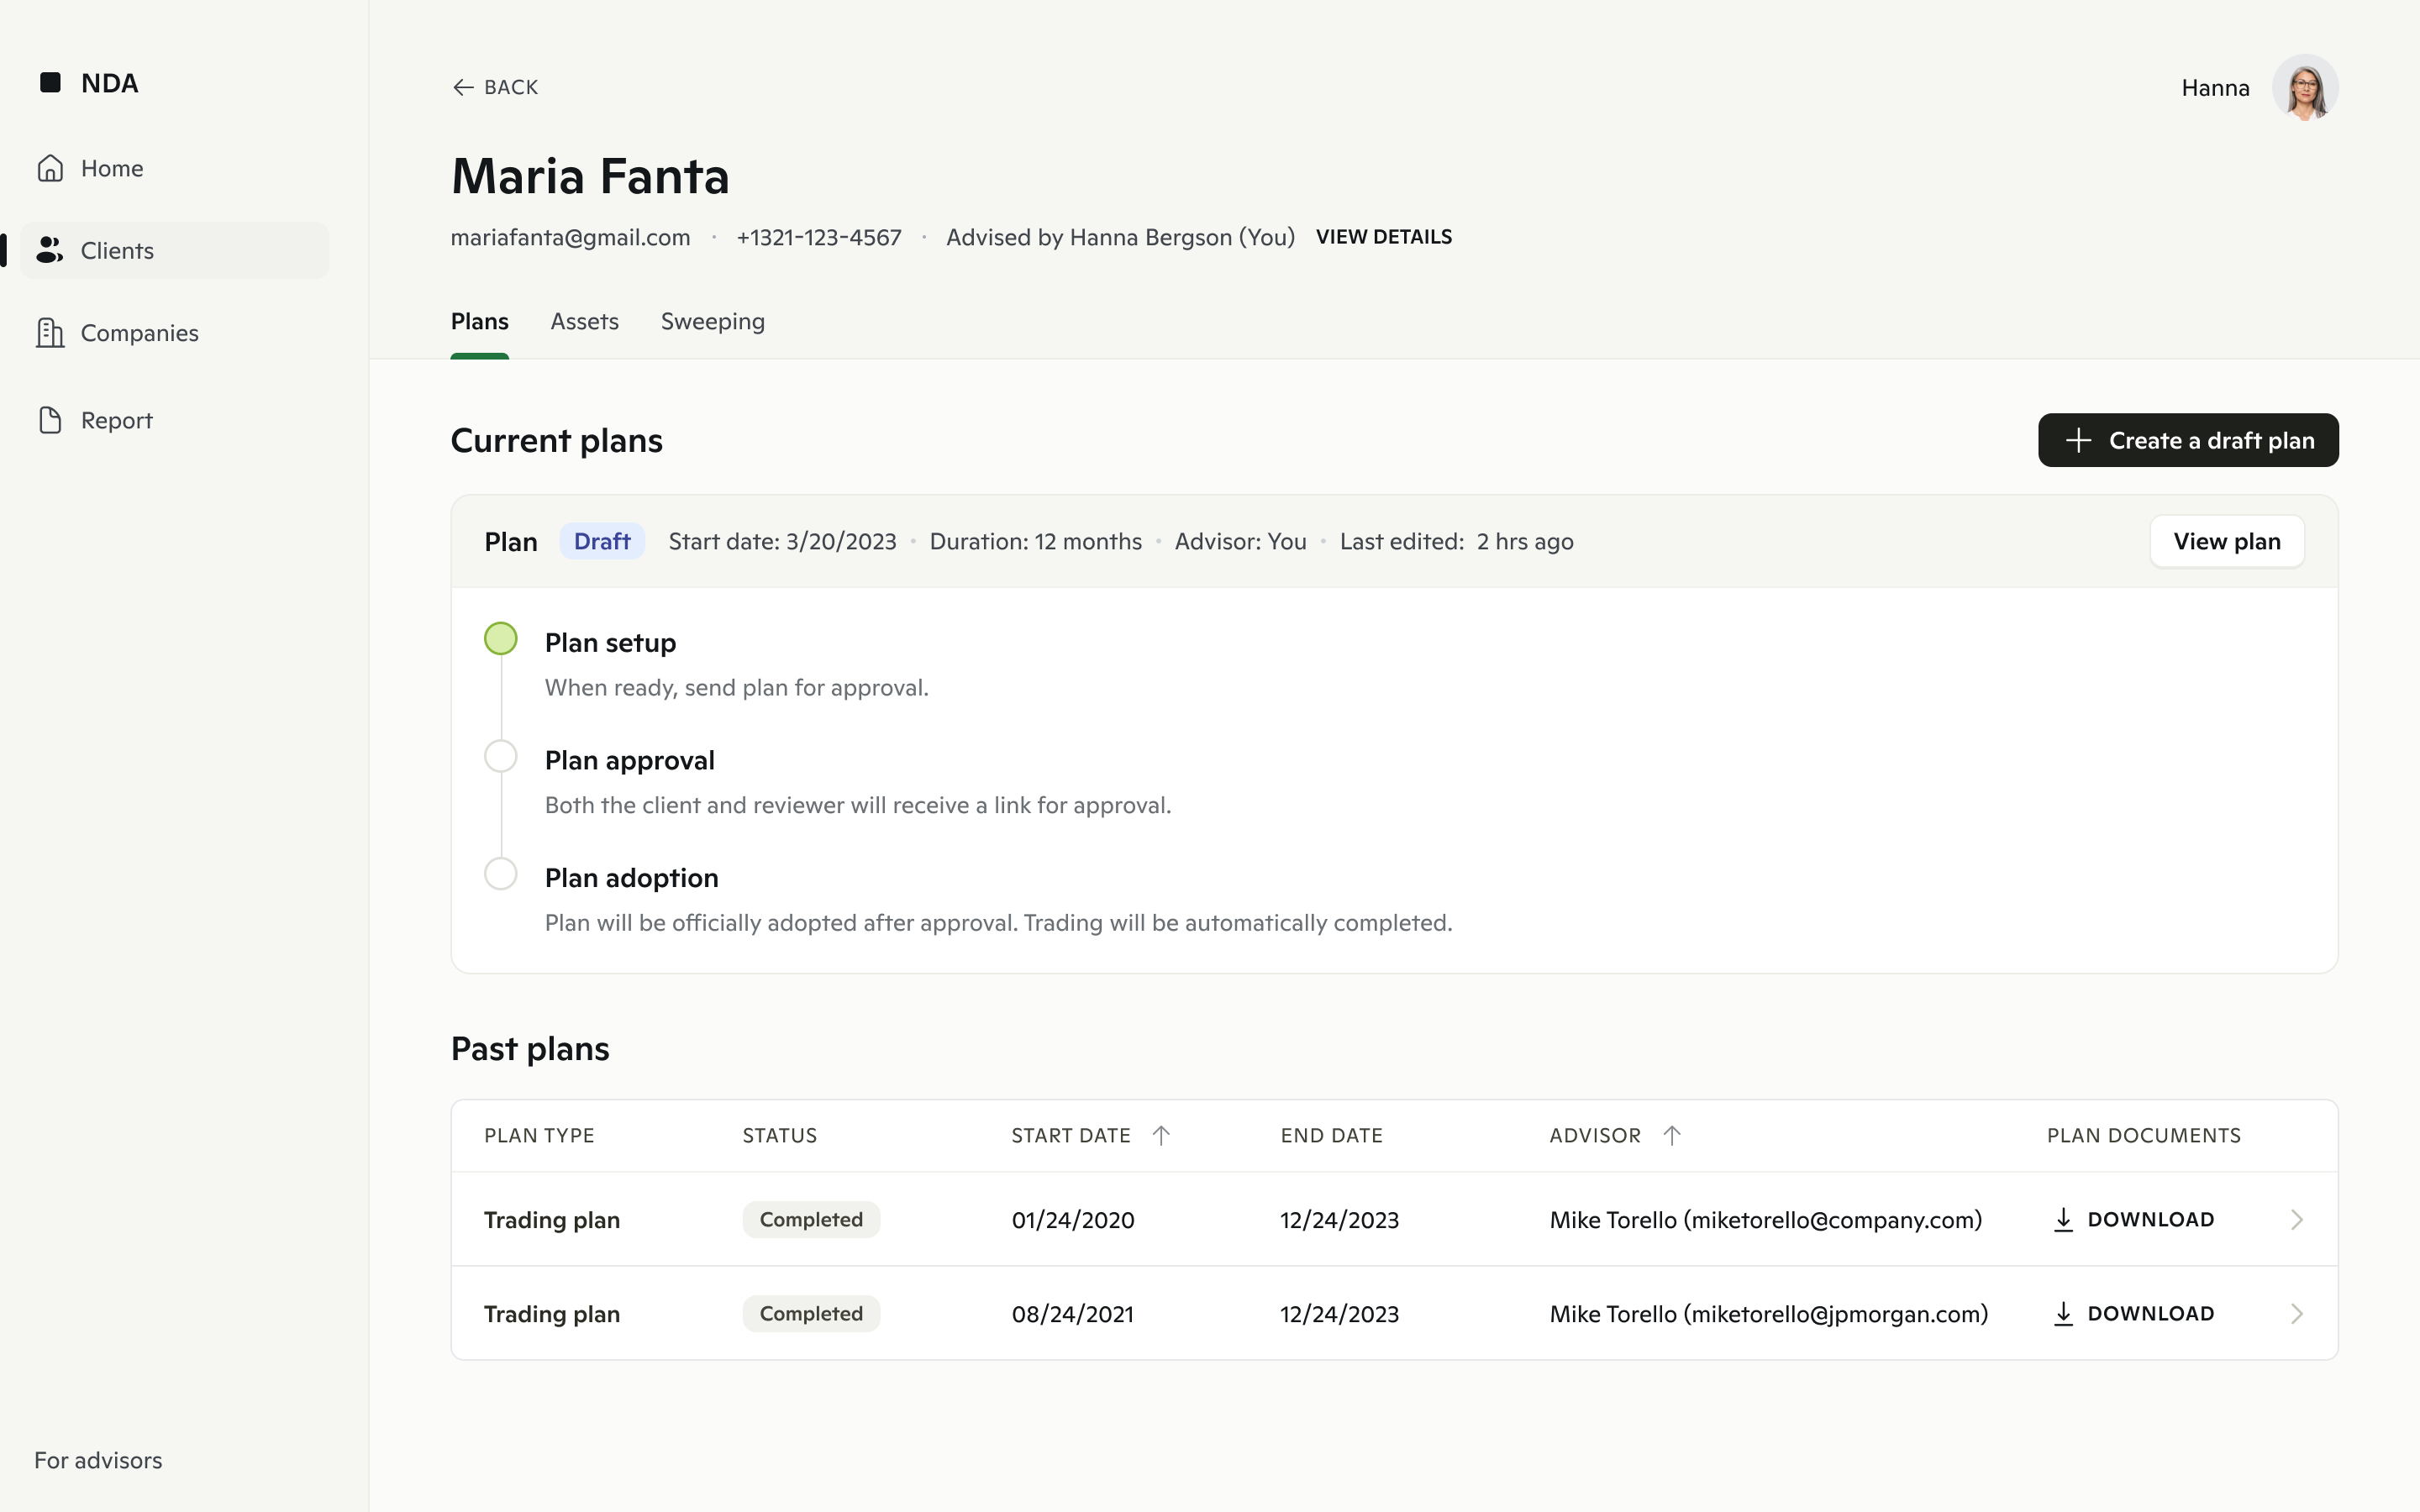Select the Plan setup step circle
Screen dimensions: 2420x1512
click(x=501, y=639)
